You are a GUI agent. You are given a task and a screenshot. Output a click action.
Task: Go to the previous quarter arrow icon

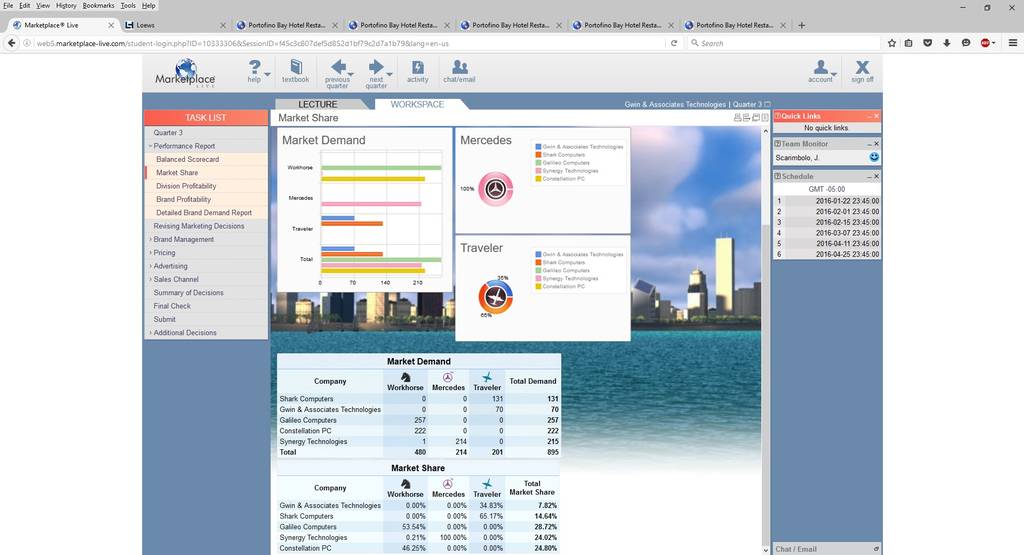338,67
